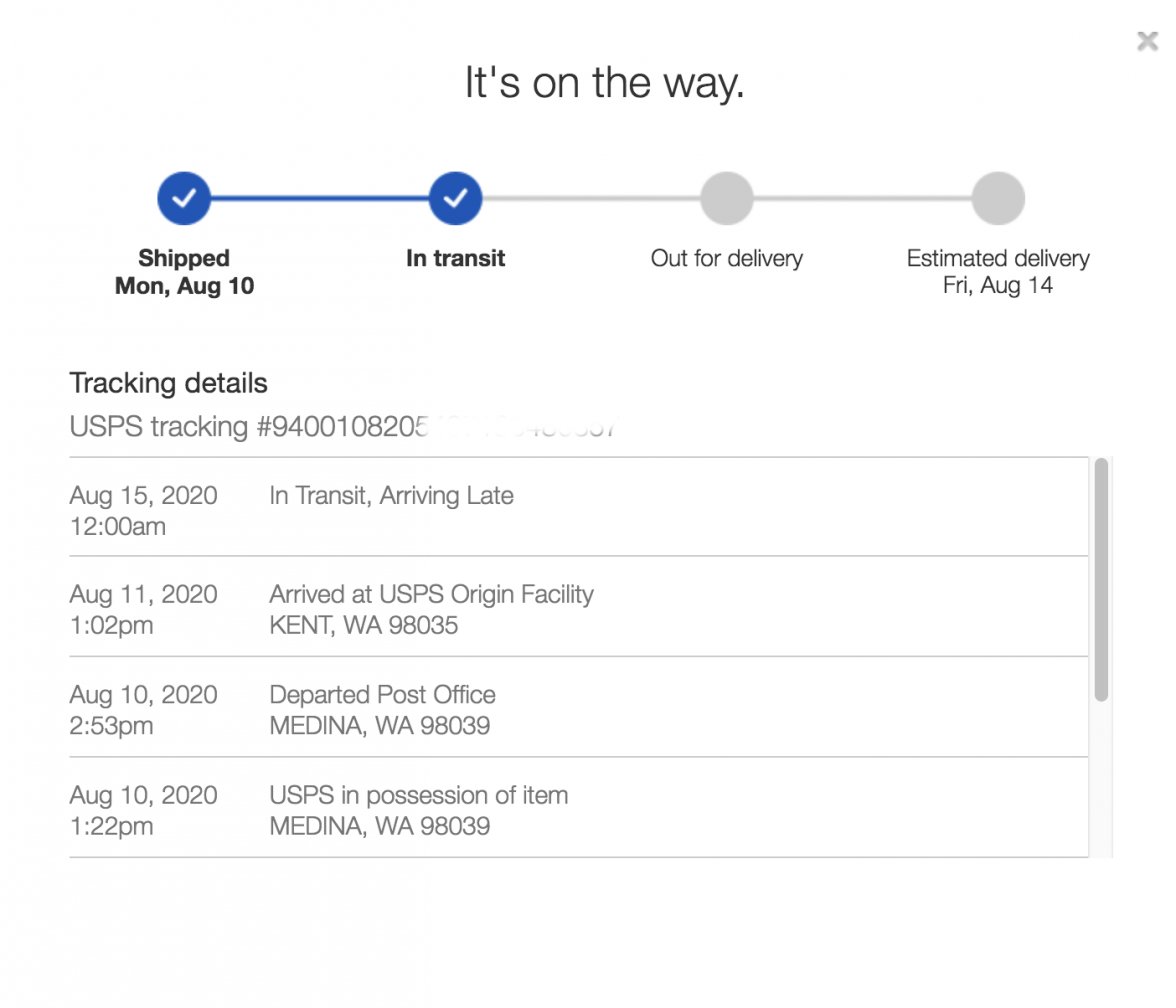The image size is (1176, 1008).
Task: Close the tracking details dialog
Action: click(1147, 41)
